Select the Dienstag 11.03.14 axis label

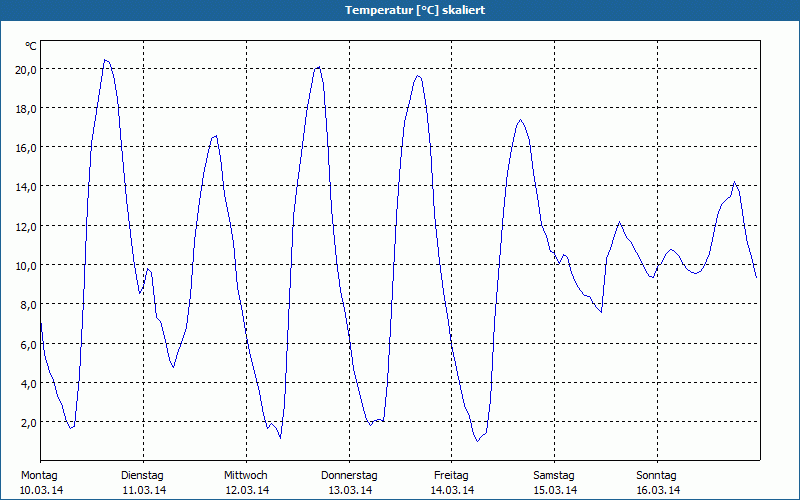[144, 483]
